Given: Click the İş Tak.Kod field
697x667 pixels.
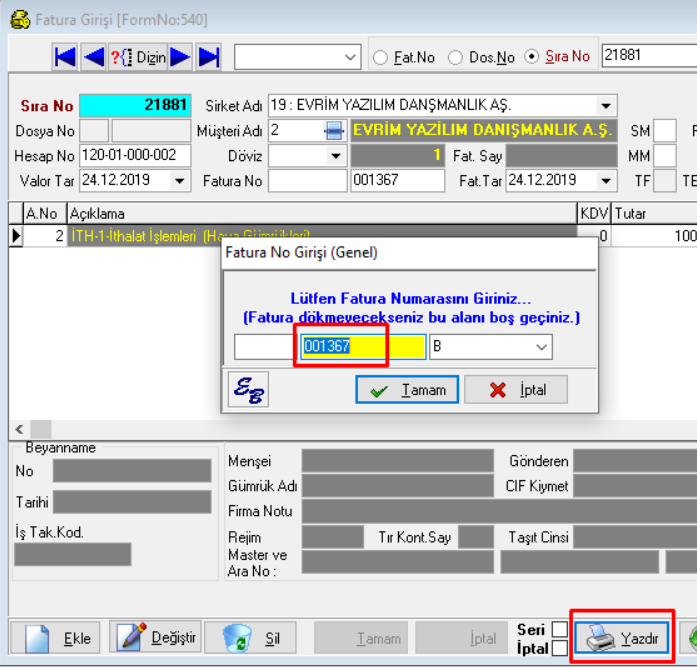Looking at the screenshot, I should (73, 554).
